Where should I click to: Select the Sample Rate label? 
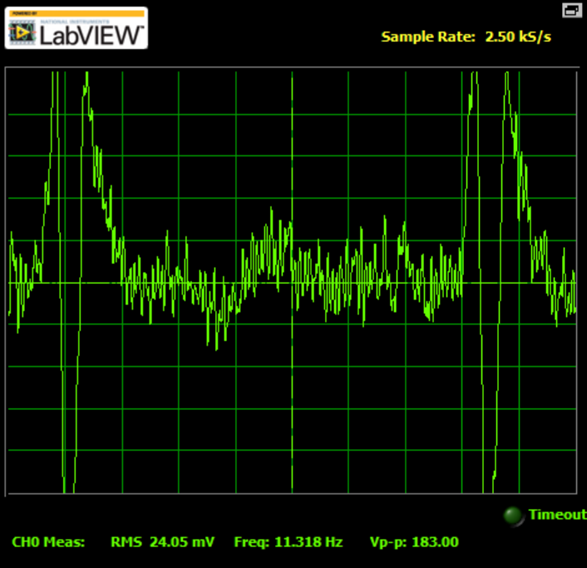(428, 37)
